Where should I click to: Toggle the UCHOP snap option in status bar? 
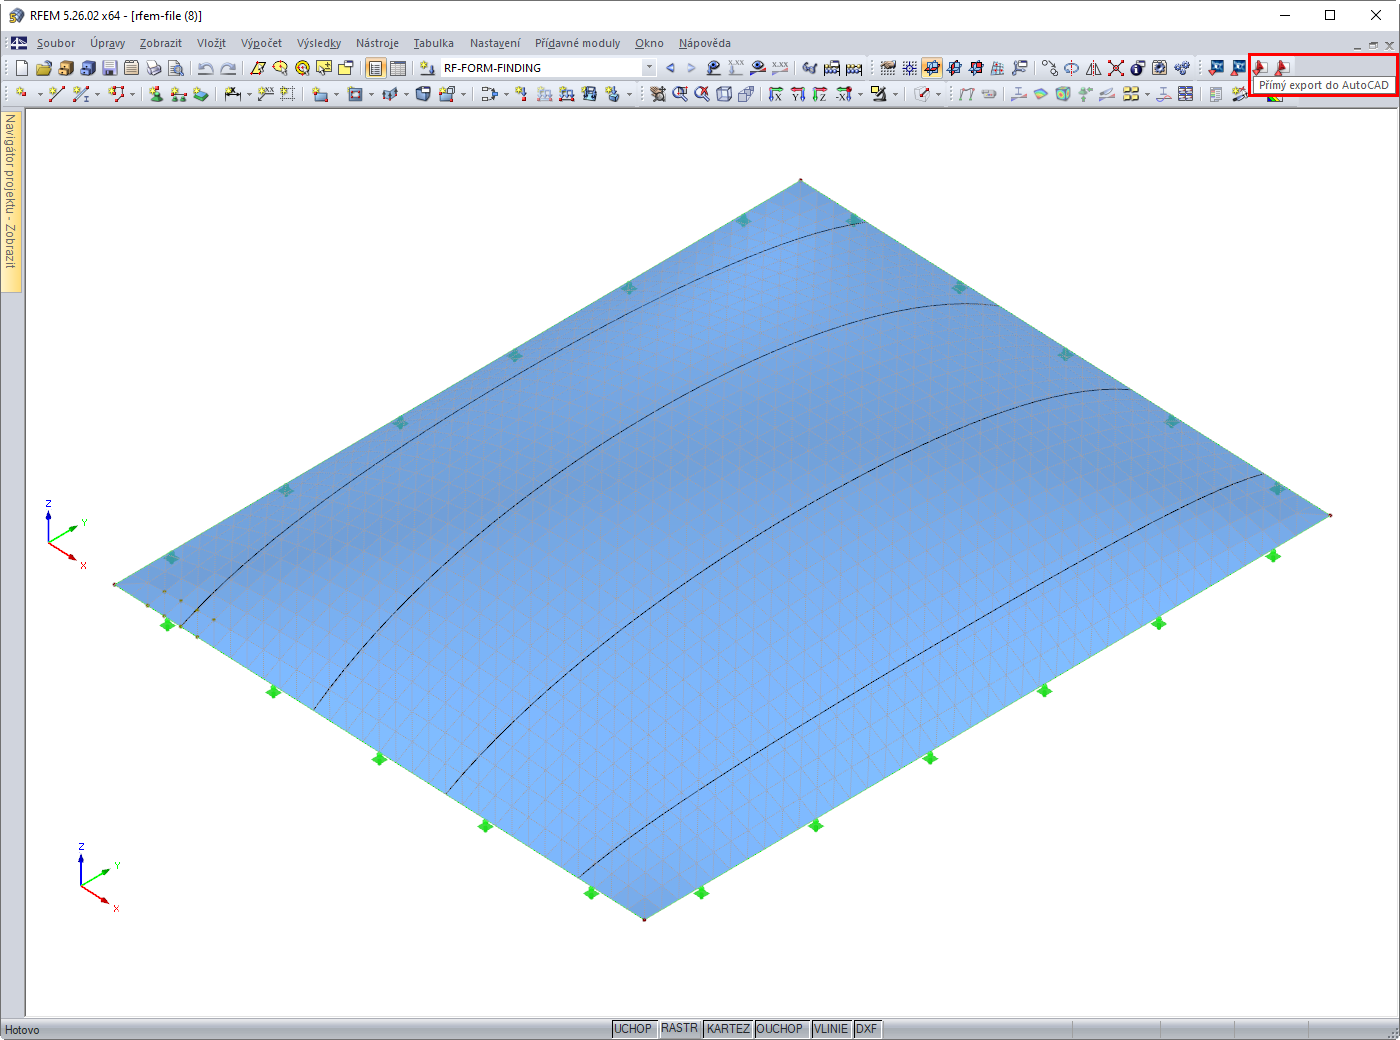pos(634,1028)
